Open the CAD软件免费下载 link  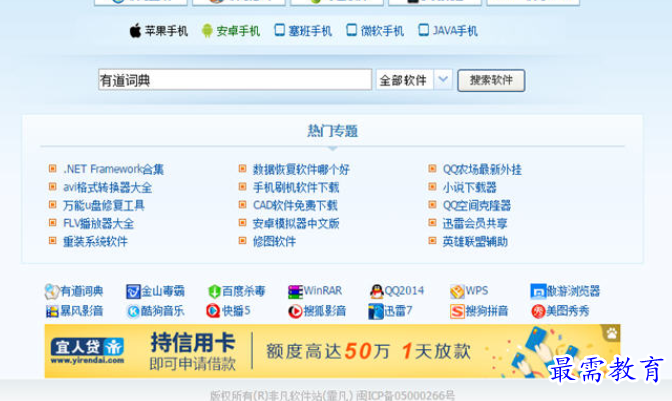point(295,205)
